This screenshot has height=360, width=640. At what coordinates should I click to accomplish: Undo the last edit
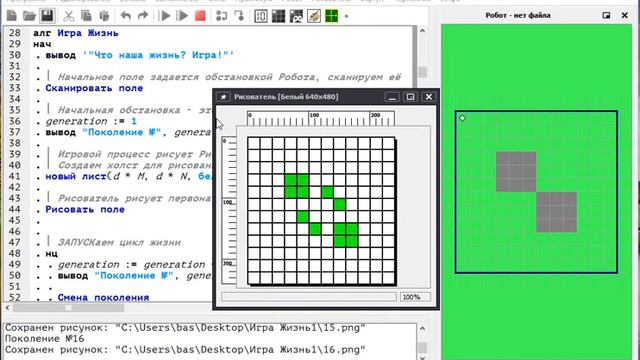[x=125, y=16]
